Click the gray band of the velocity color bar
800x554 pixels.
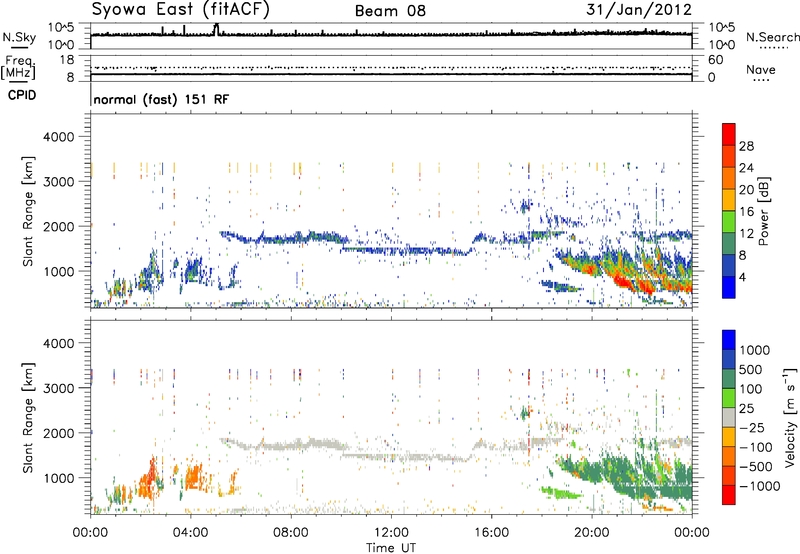(x=729, y=418)
